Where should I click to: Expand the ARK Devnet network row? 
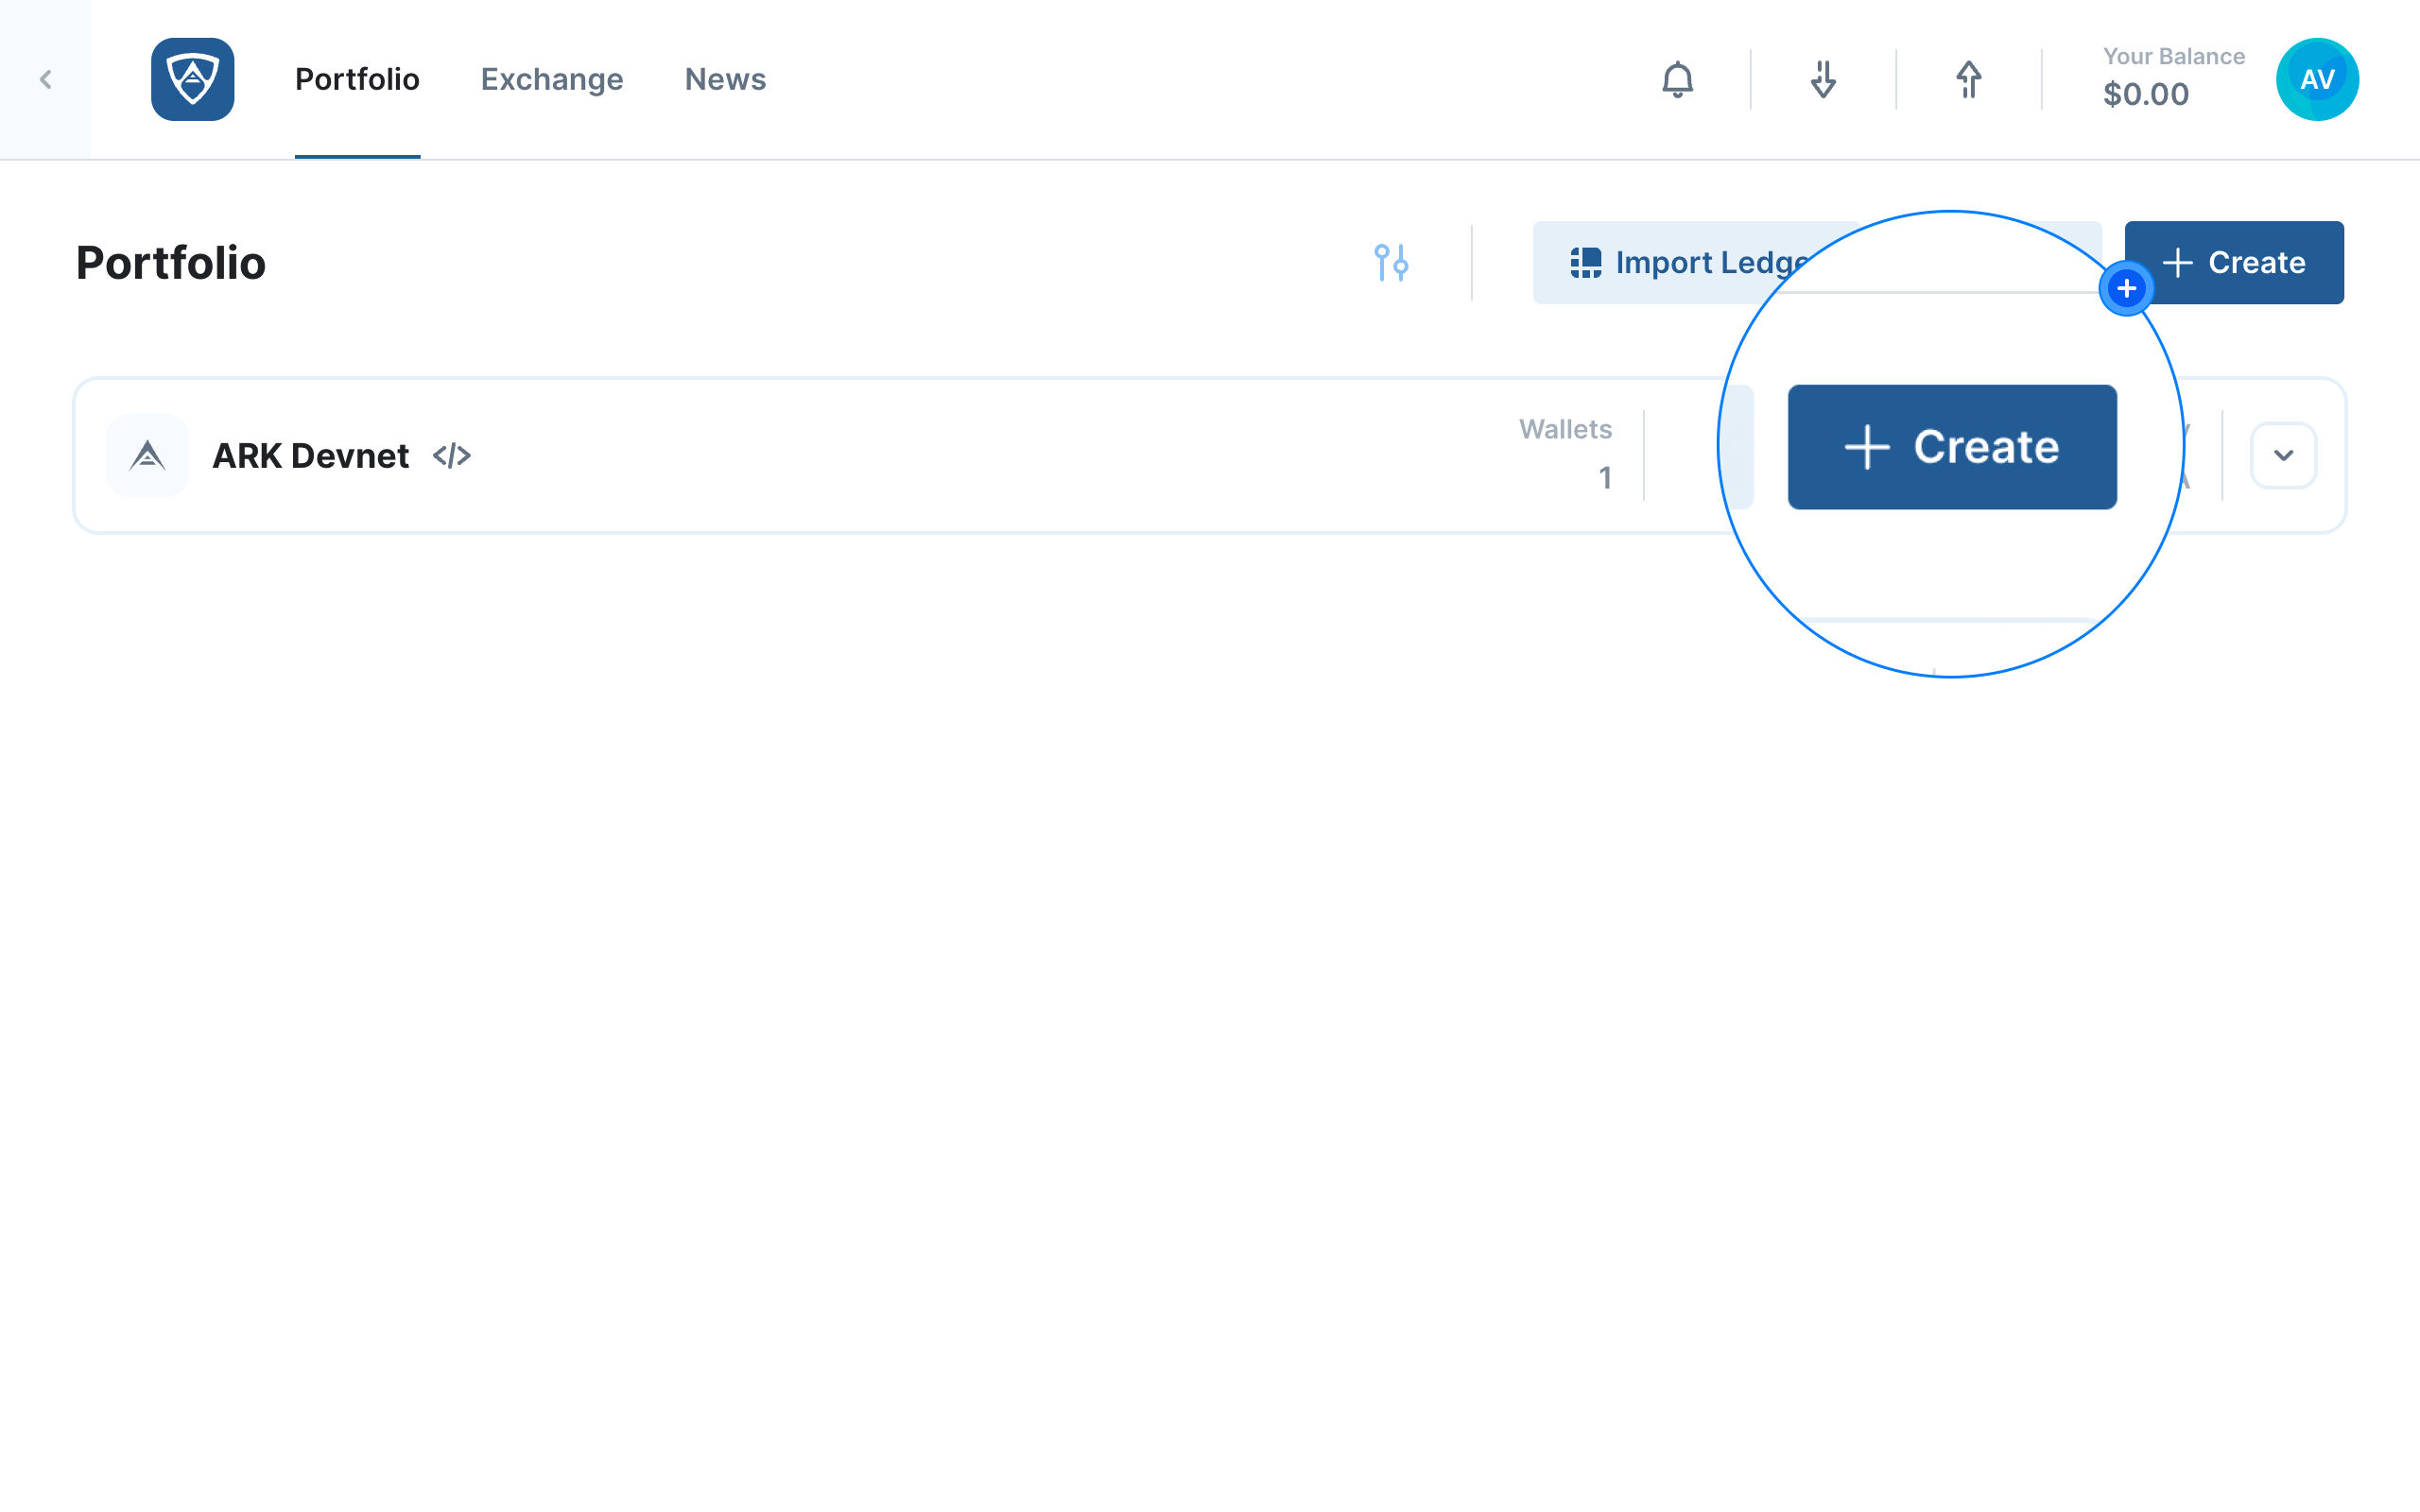[2283, 455]
